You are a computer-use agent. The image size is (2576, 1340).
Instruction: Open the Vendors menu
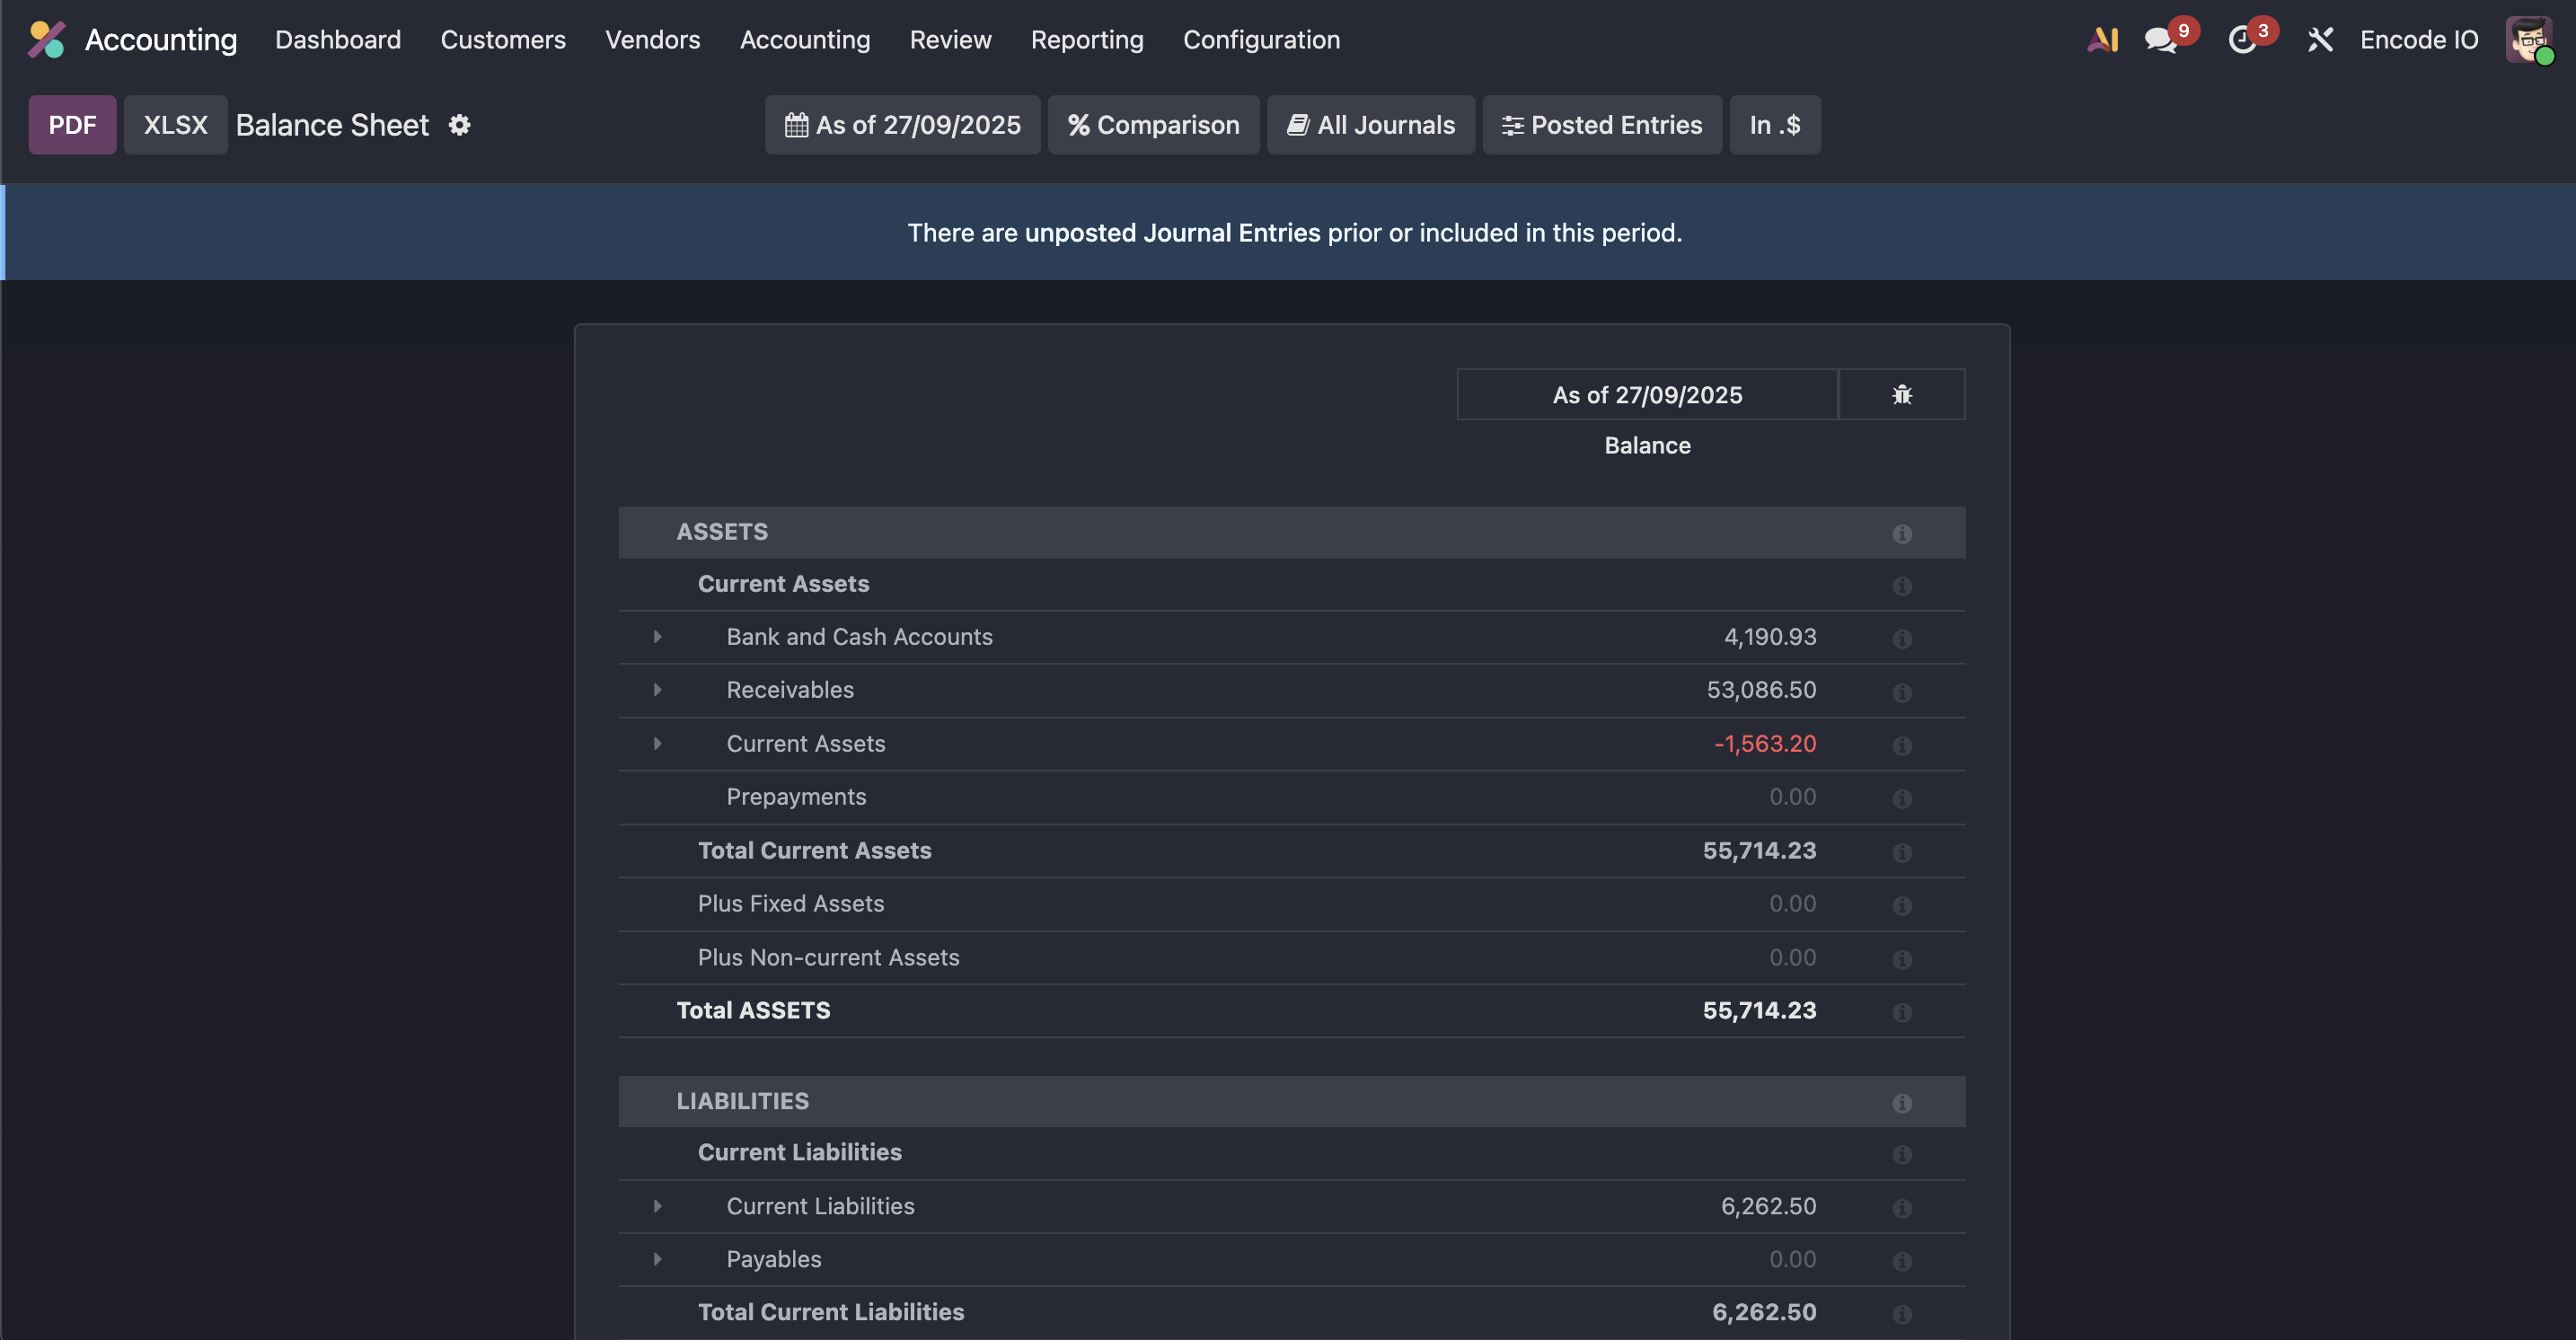click(652, 40)
